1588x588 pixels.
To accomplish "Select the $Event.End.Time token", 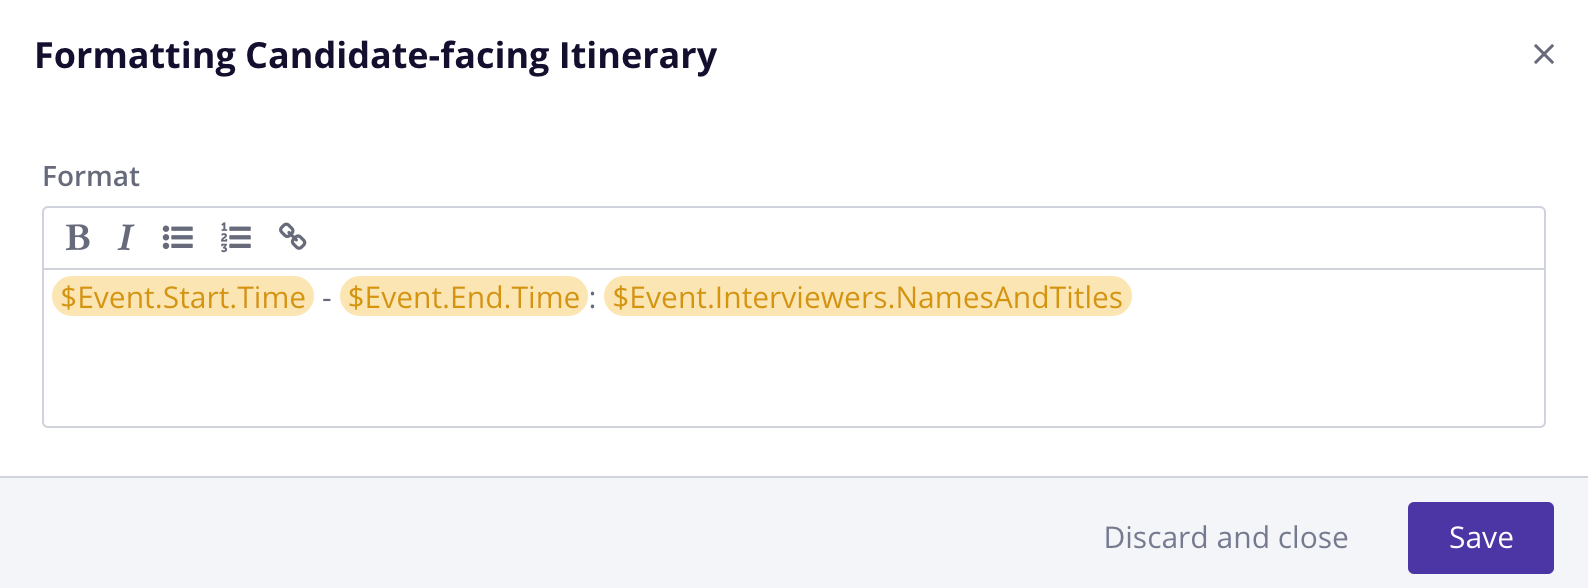I will [464, 297].
